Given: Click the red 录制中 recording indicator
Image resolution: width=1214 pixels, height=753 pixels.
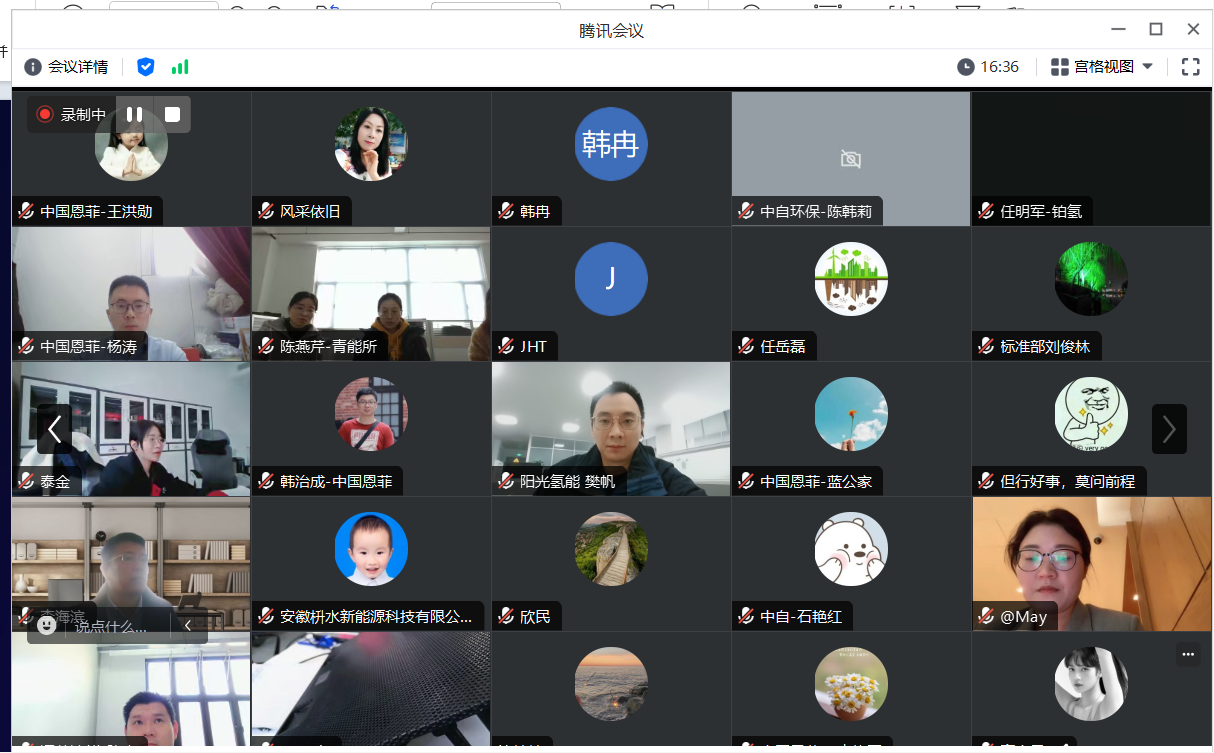Looking at the screenshot, I should (45, 115).
